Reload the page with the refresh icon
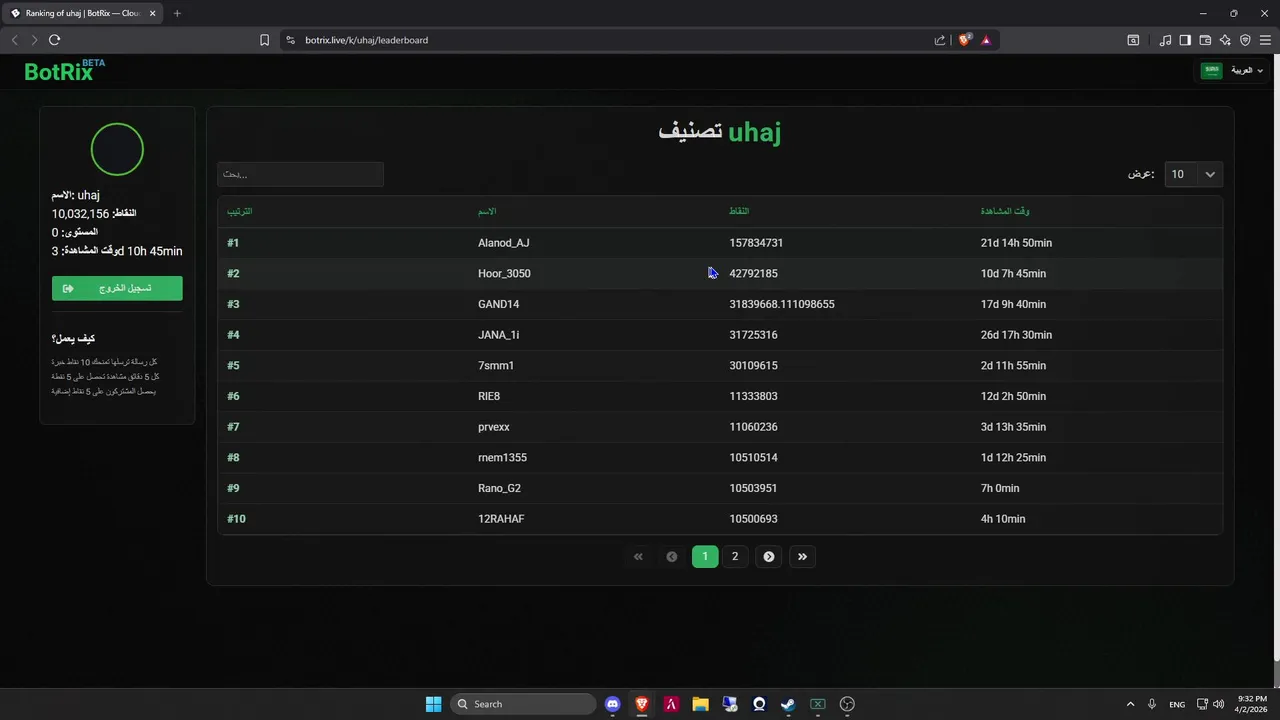 54,40
